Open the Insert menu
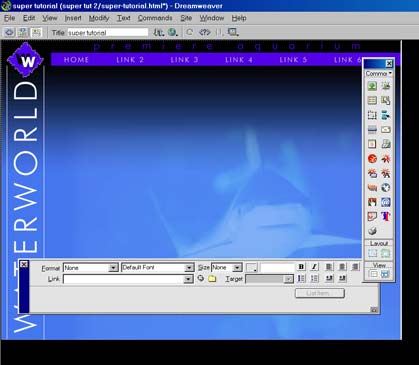The image size is (419, 365). 73,18
